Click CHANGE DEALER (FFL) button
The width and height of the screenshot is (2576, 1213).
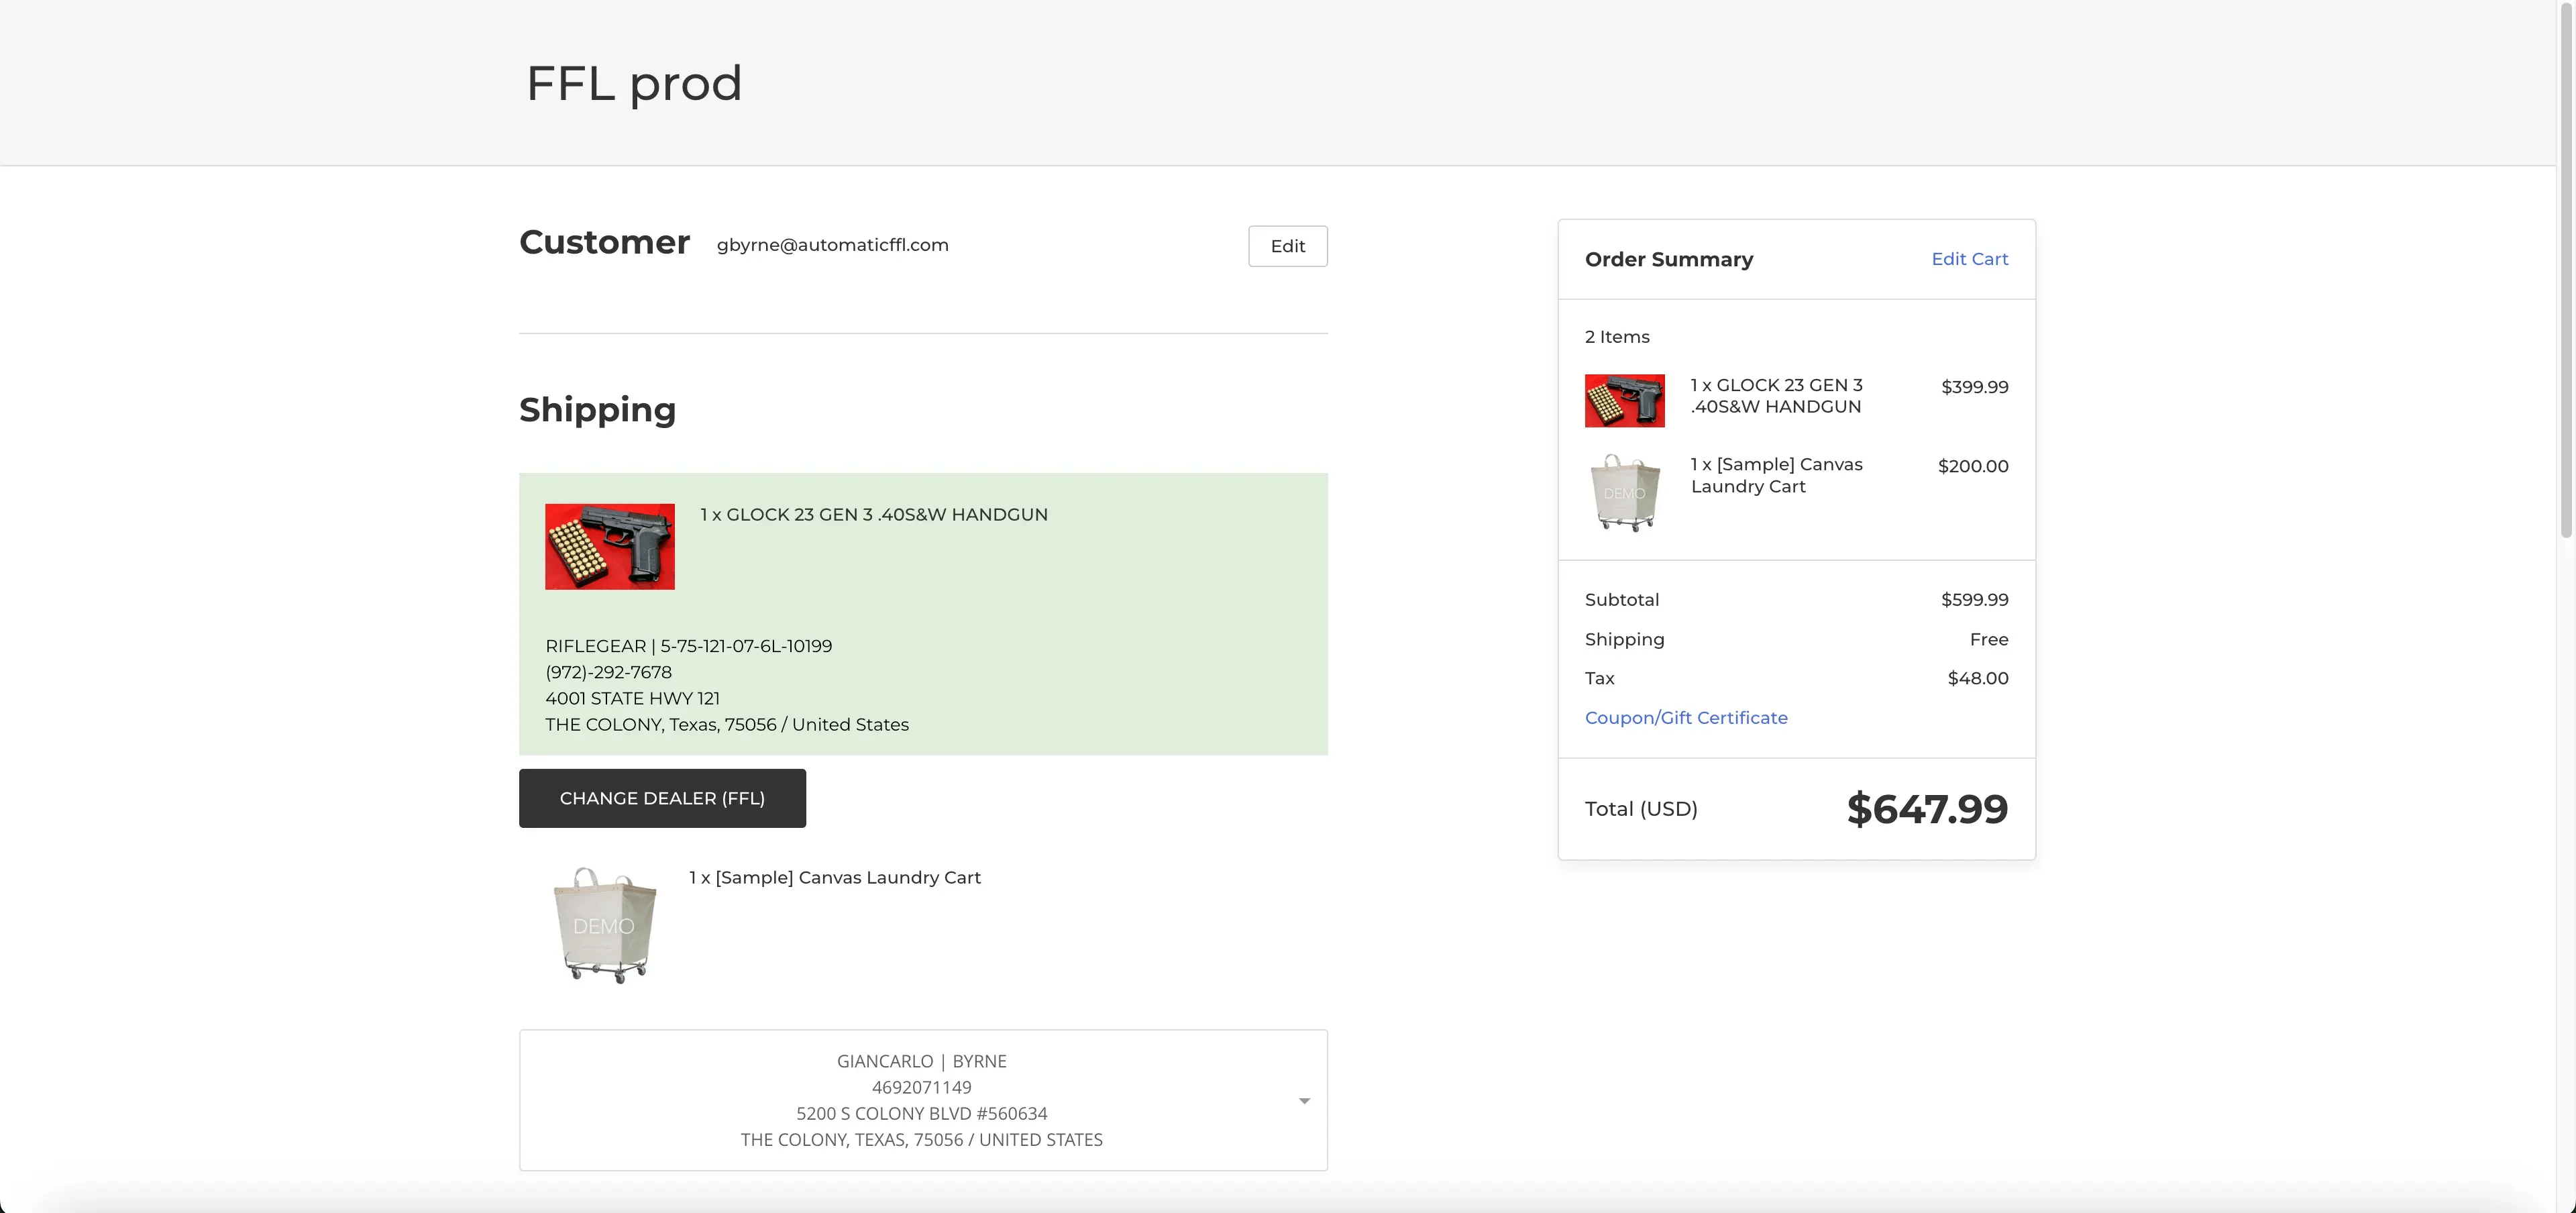(662, 798)
